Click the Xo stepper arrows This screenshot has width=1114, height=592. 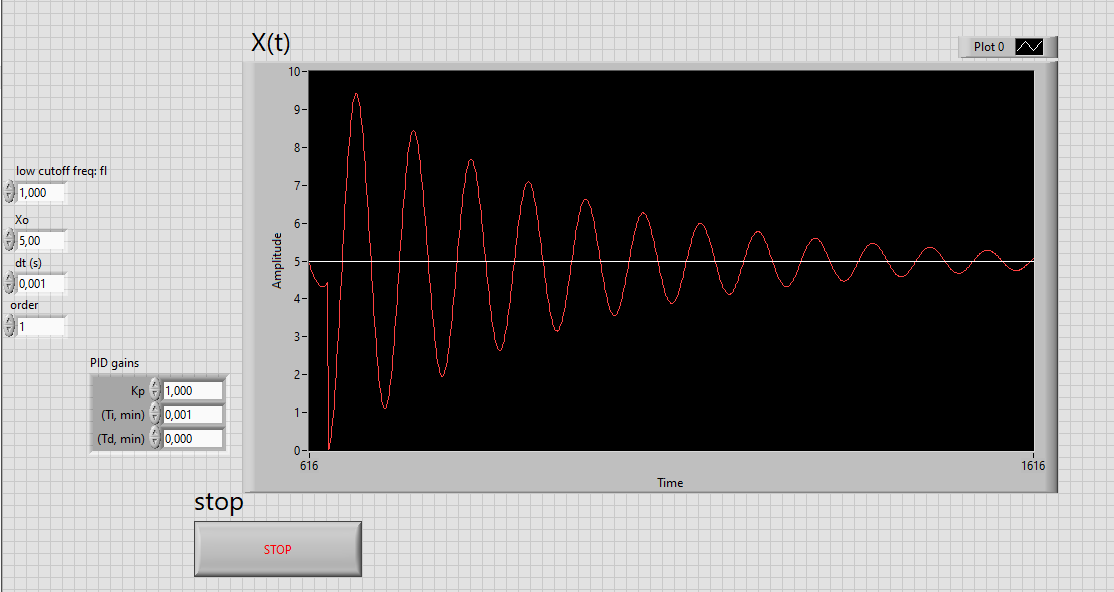pyautogui.click(x=9, y=240)
